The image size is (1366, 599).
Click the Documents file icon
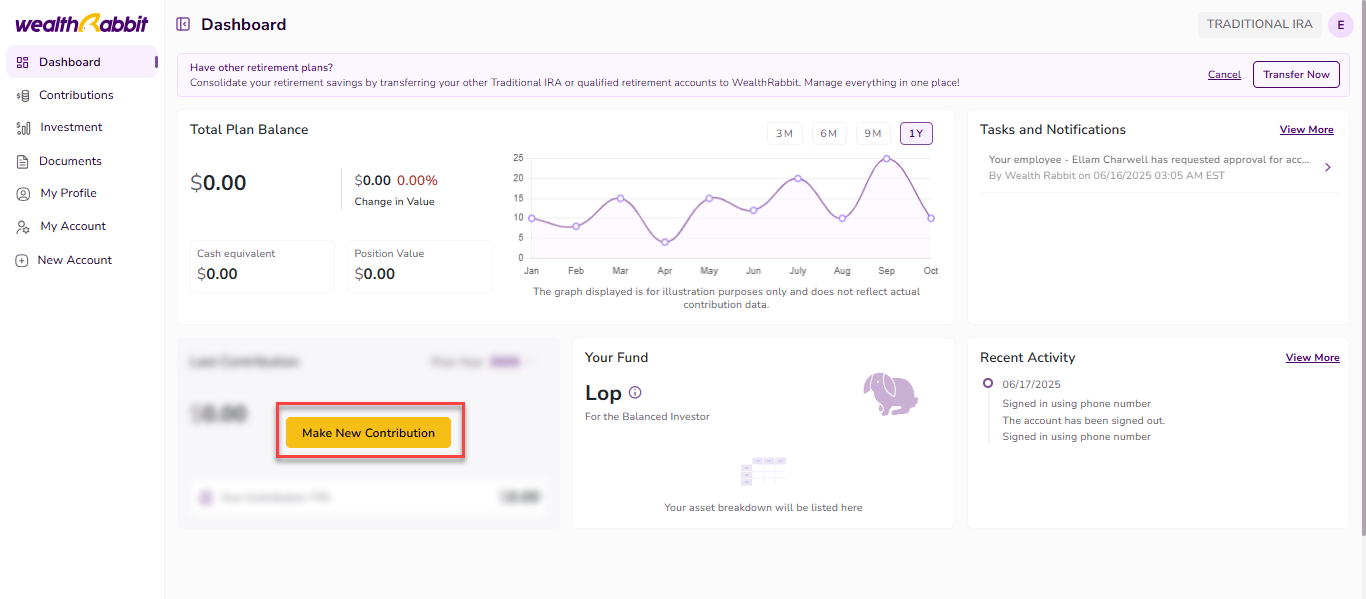[x=22, y=161]
